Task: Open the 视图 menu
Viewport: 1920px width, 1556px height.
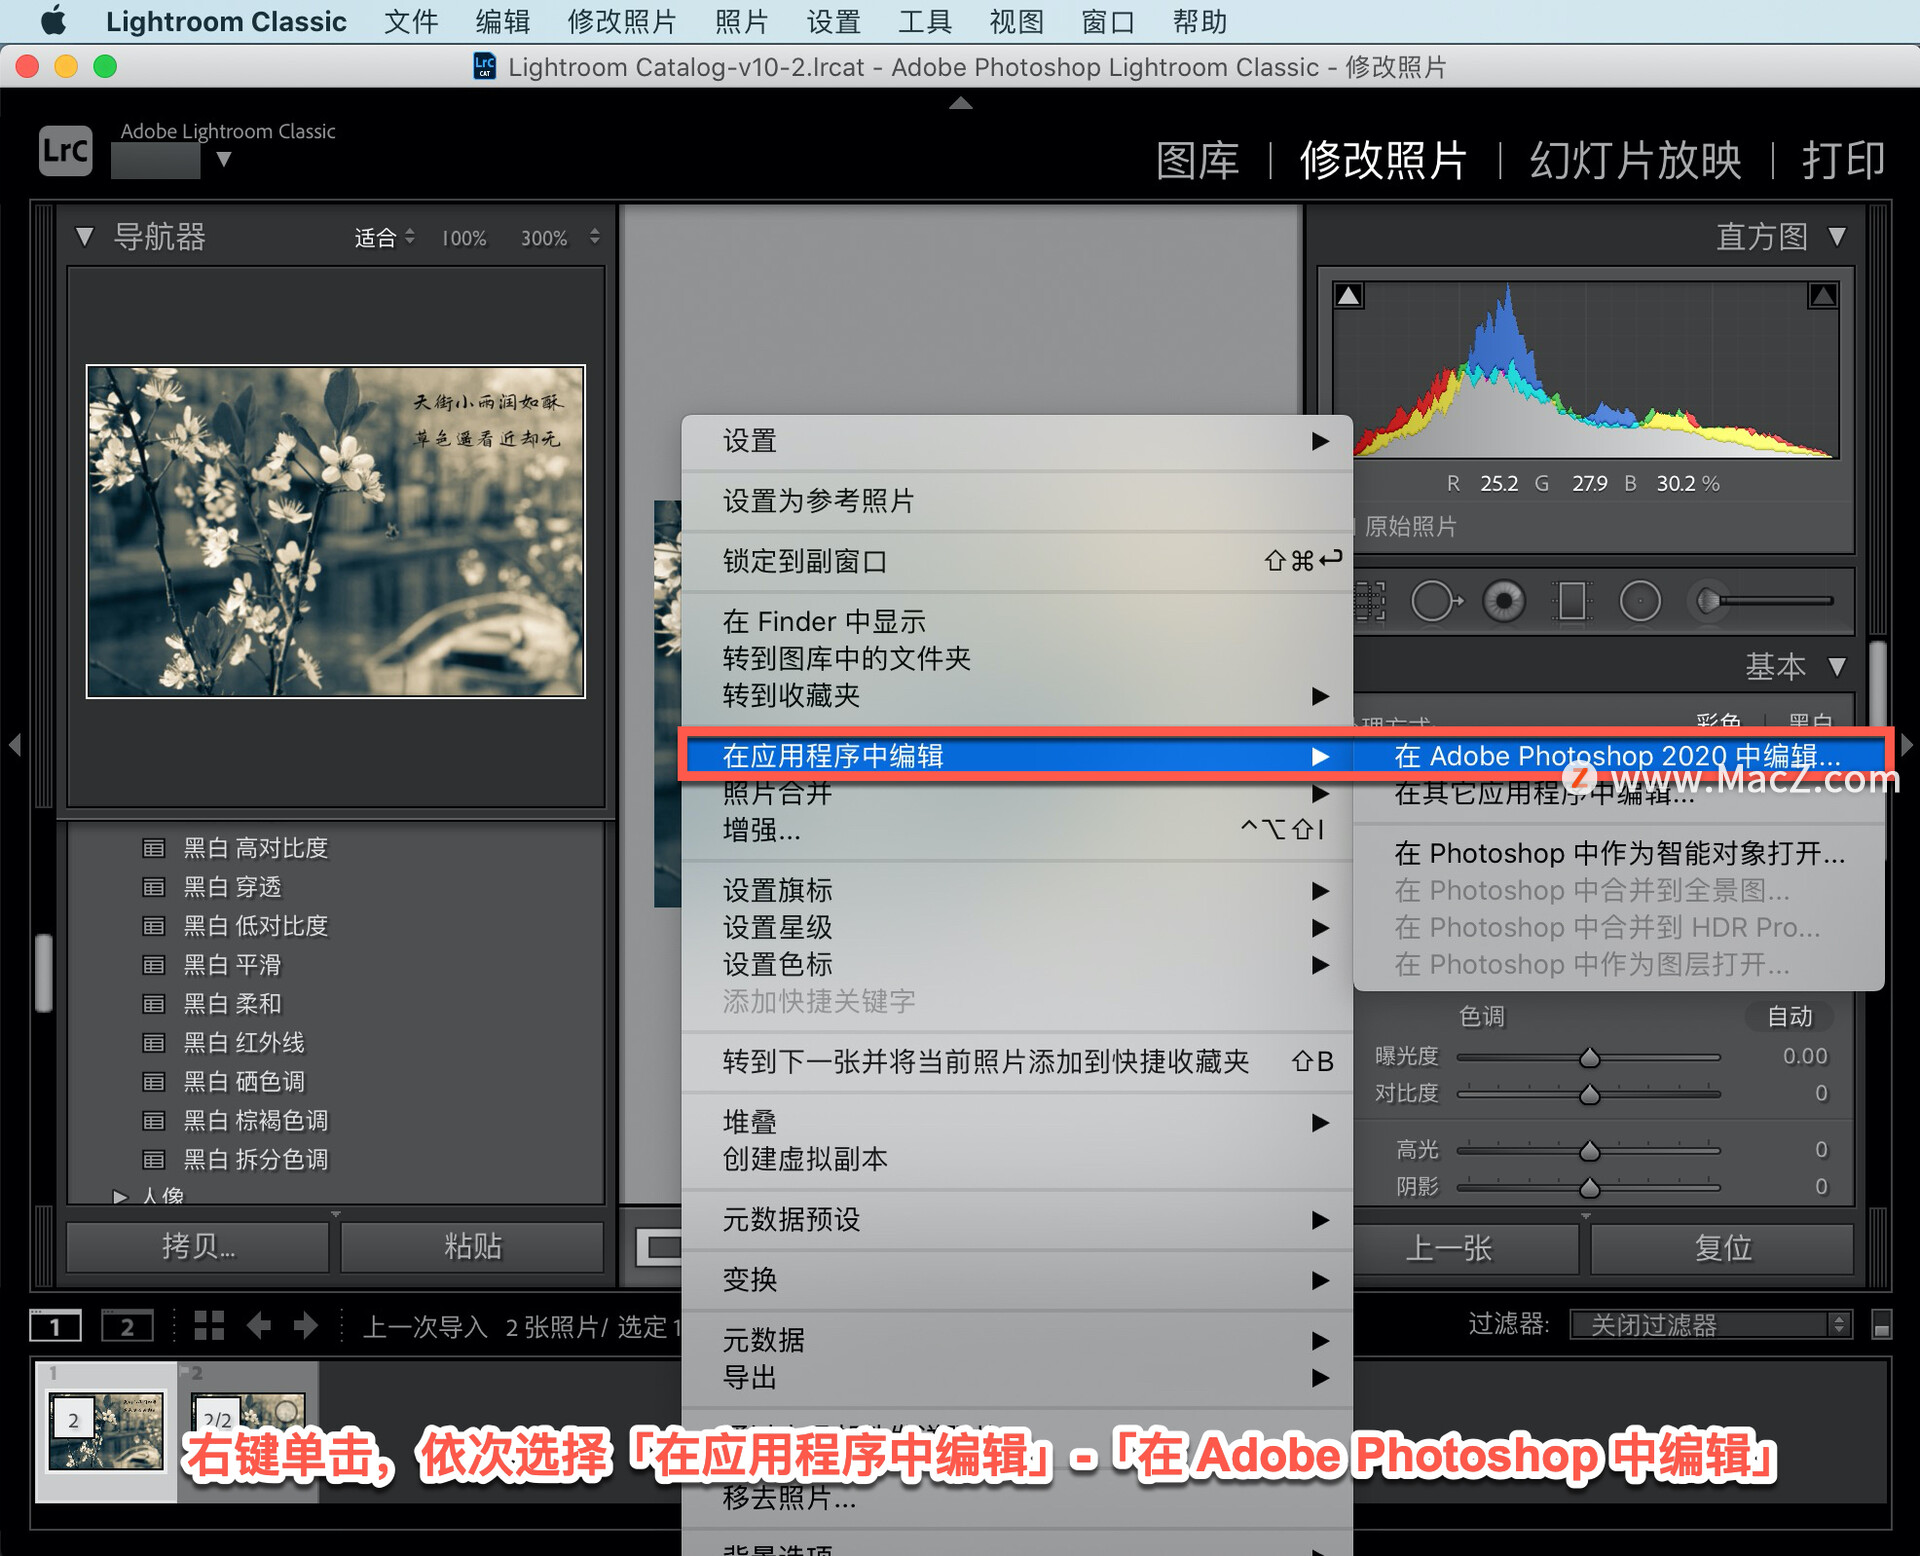Action: click(1016, 21)
